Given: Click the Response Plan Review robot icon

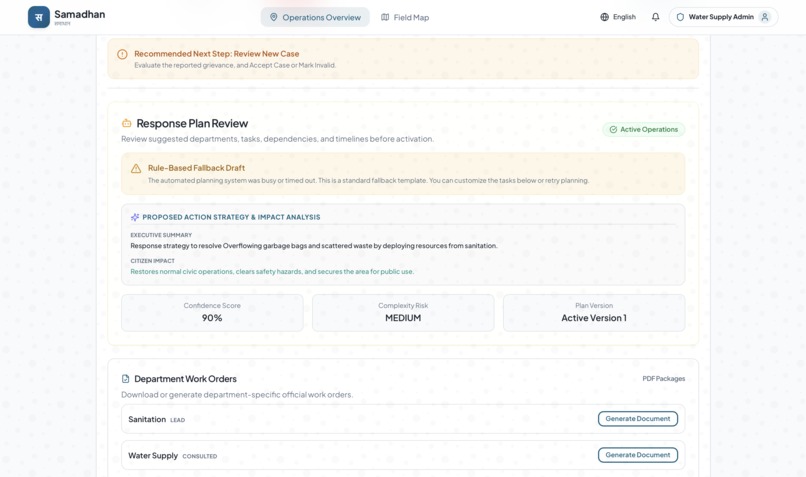Looking at the screenshot, I should (x=126, y=123).
